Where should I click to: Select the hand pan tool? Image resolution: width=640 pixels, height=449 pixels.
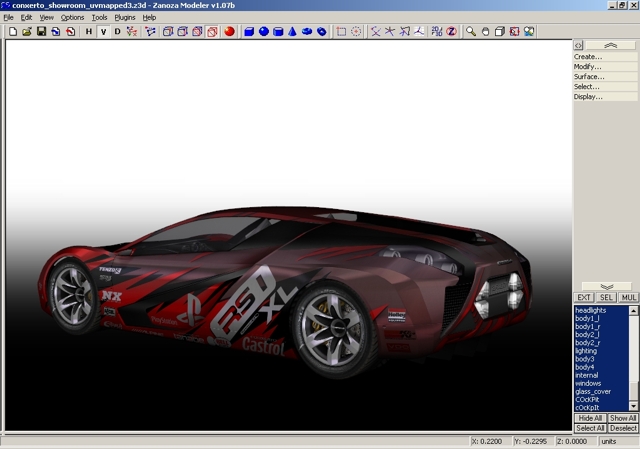point(485,32)
